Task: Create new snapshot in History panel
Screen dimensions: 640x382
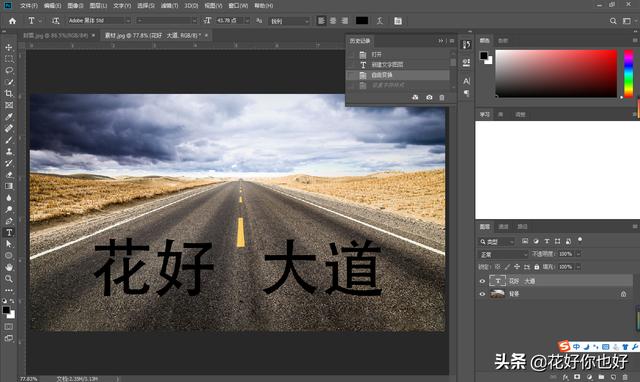Action: [429, 98]
